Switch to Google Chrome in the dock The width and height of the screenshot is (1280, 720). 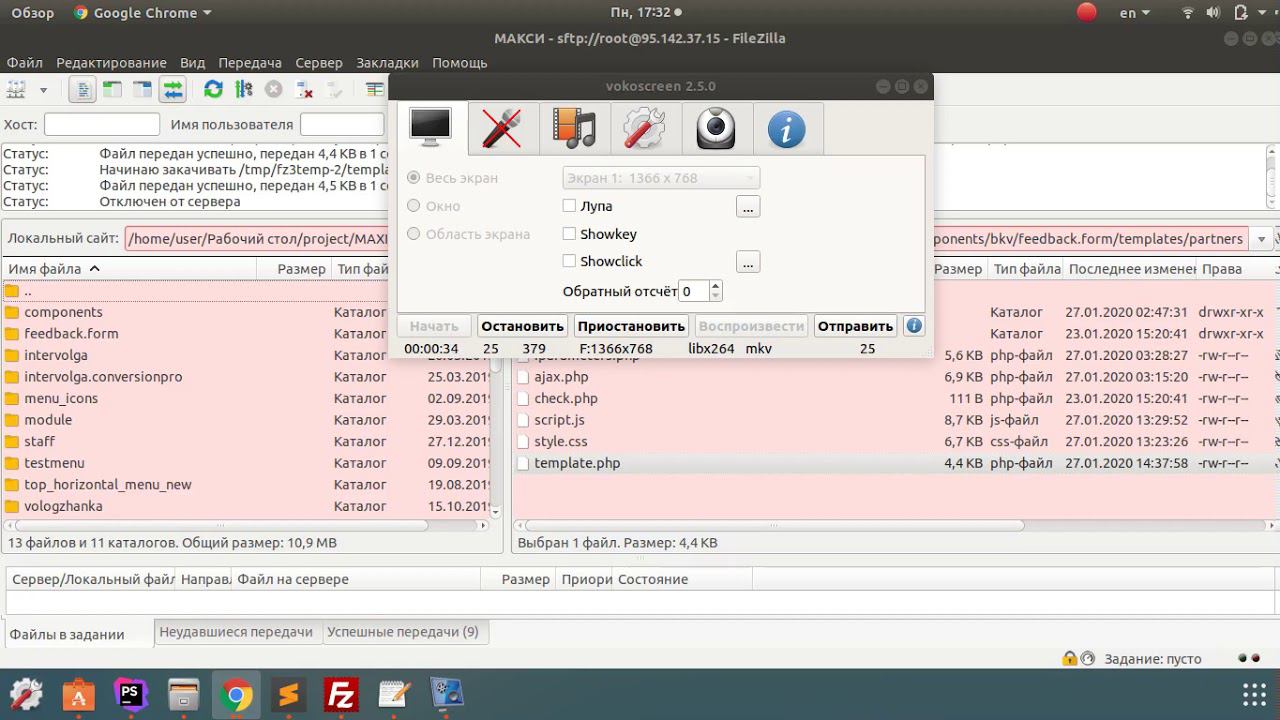(236, 694)
